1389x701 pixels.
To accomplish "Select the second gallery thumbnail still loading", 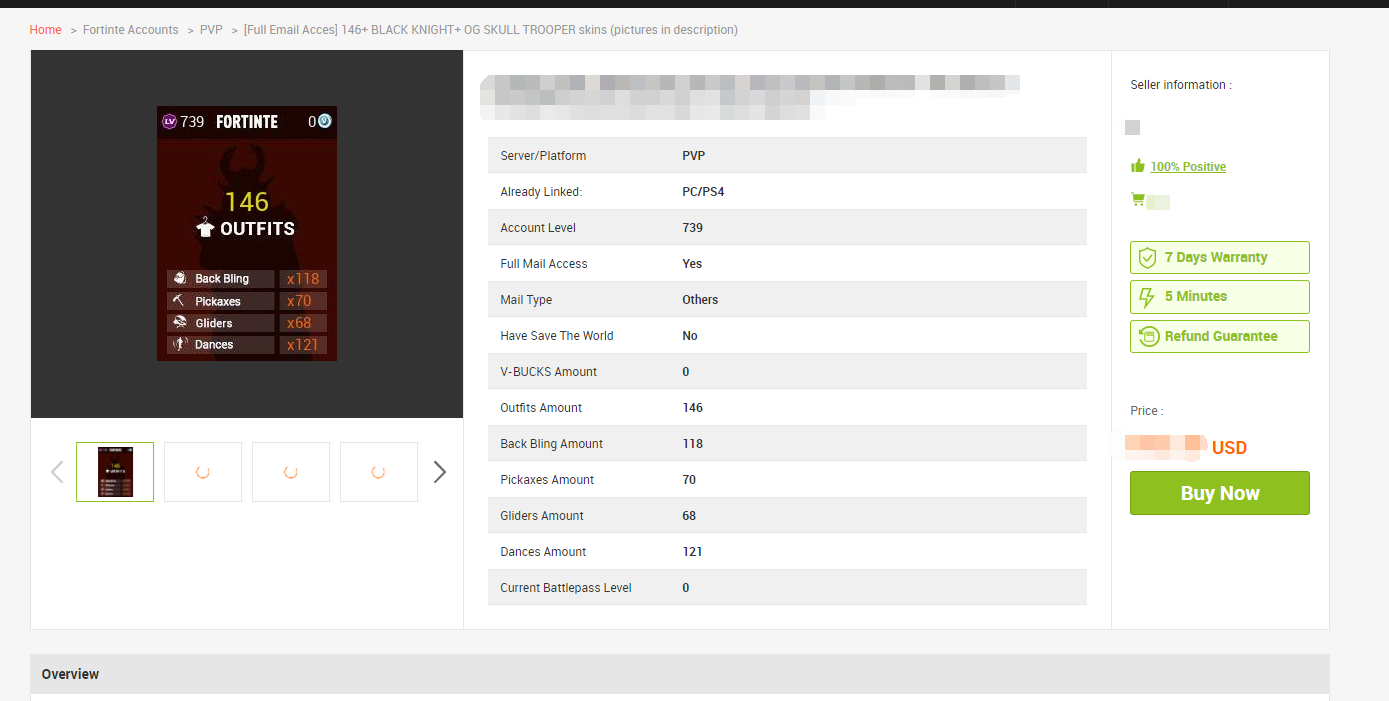I will (x=203, y=472).
